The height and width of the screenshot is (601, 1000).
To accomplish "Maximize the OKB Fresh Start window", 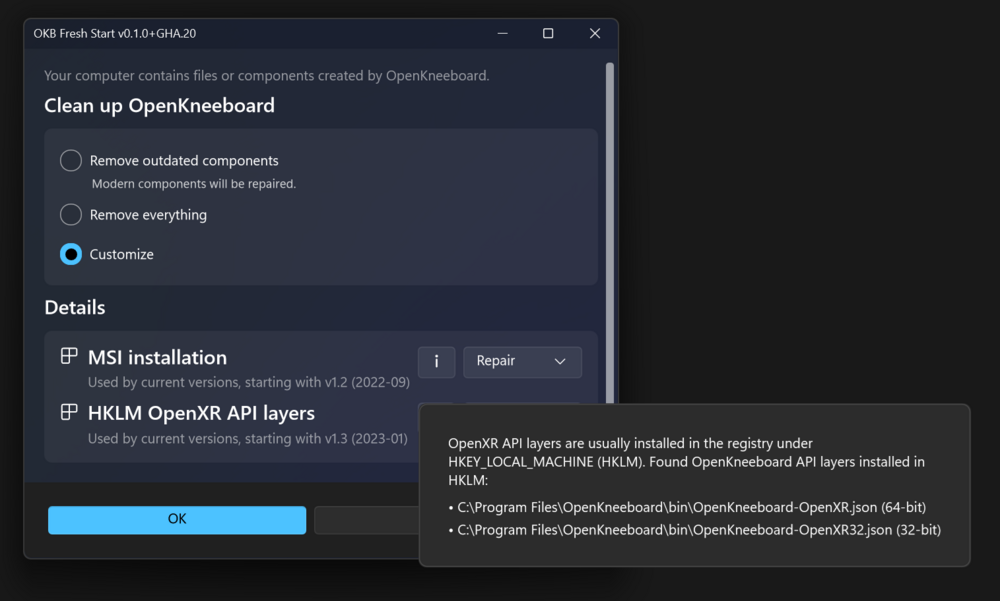I will coord(548,33).
